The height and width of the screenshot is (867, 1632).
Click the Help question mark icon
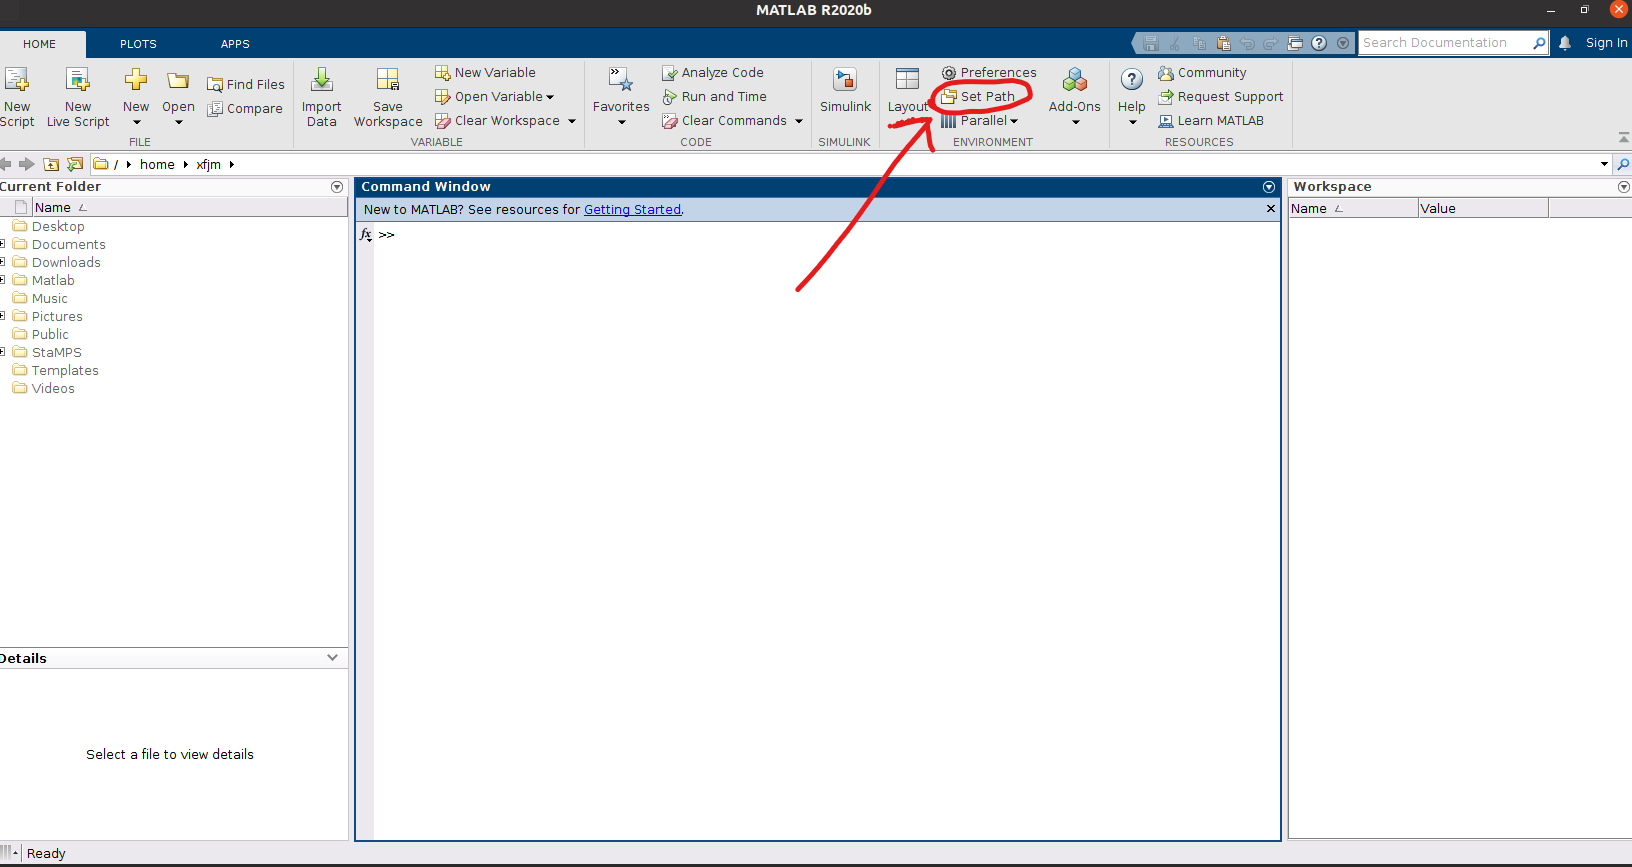tap(1132, 79)
